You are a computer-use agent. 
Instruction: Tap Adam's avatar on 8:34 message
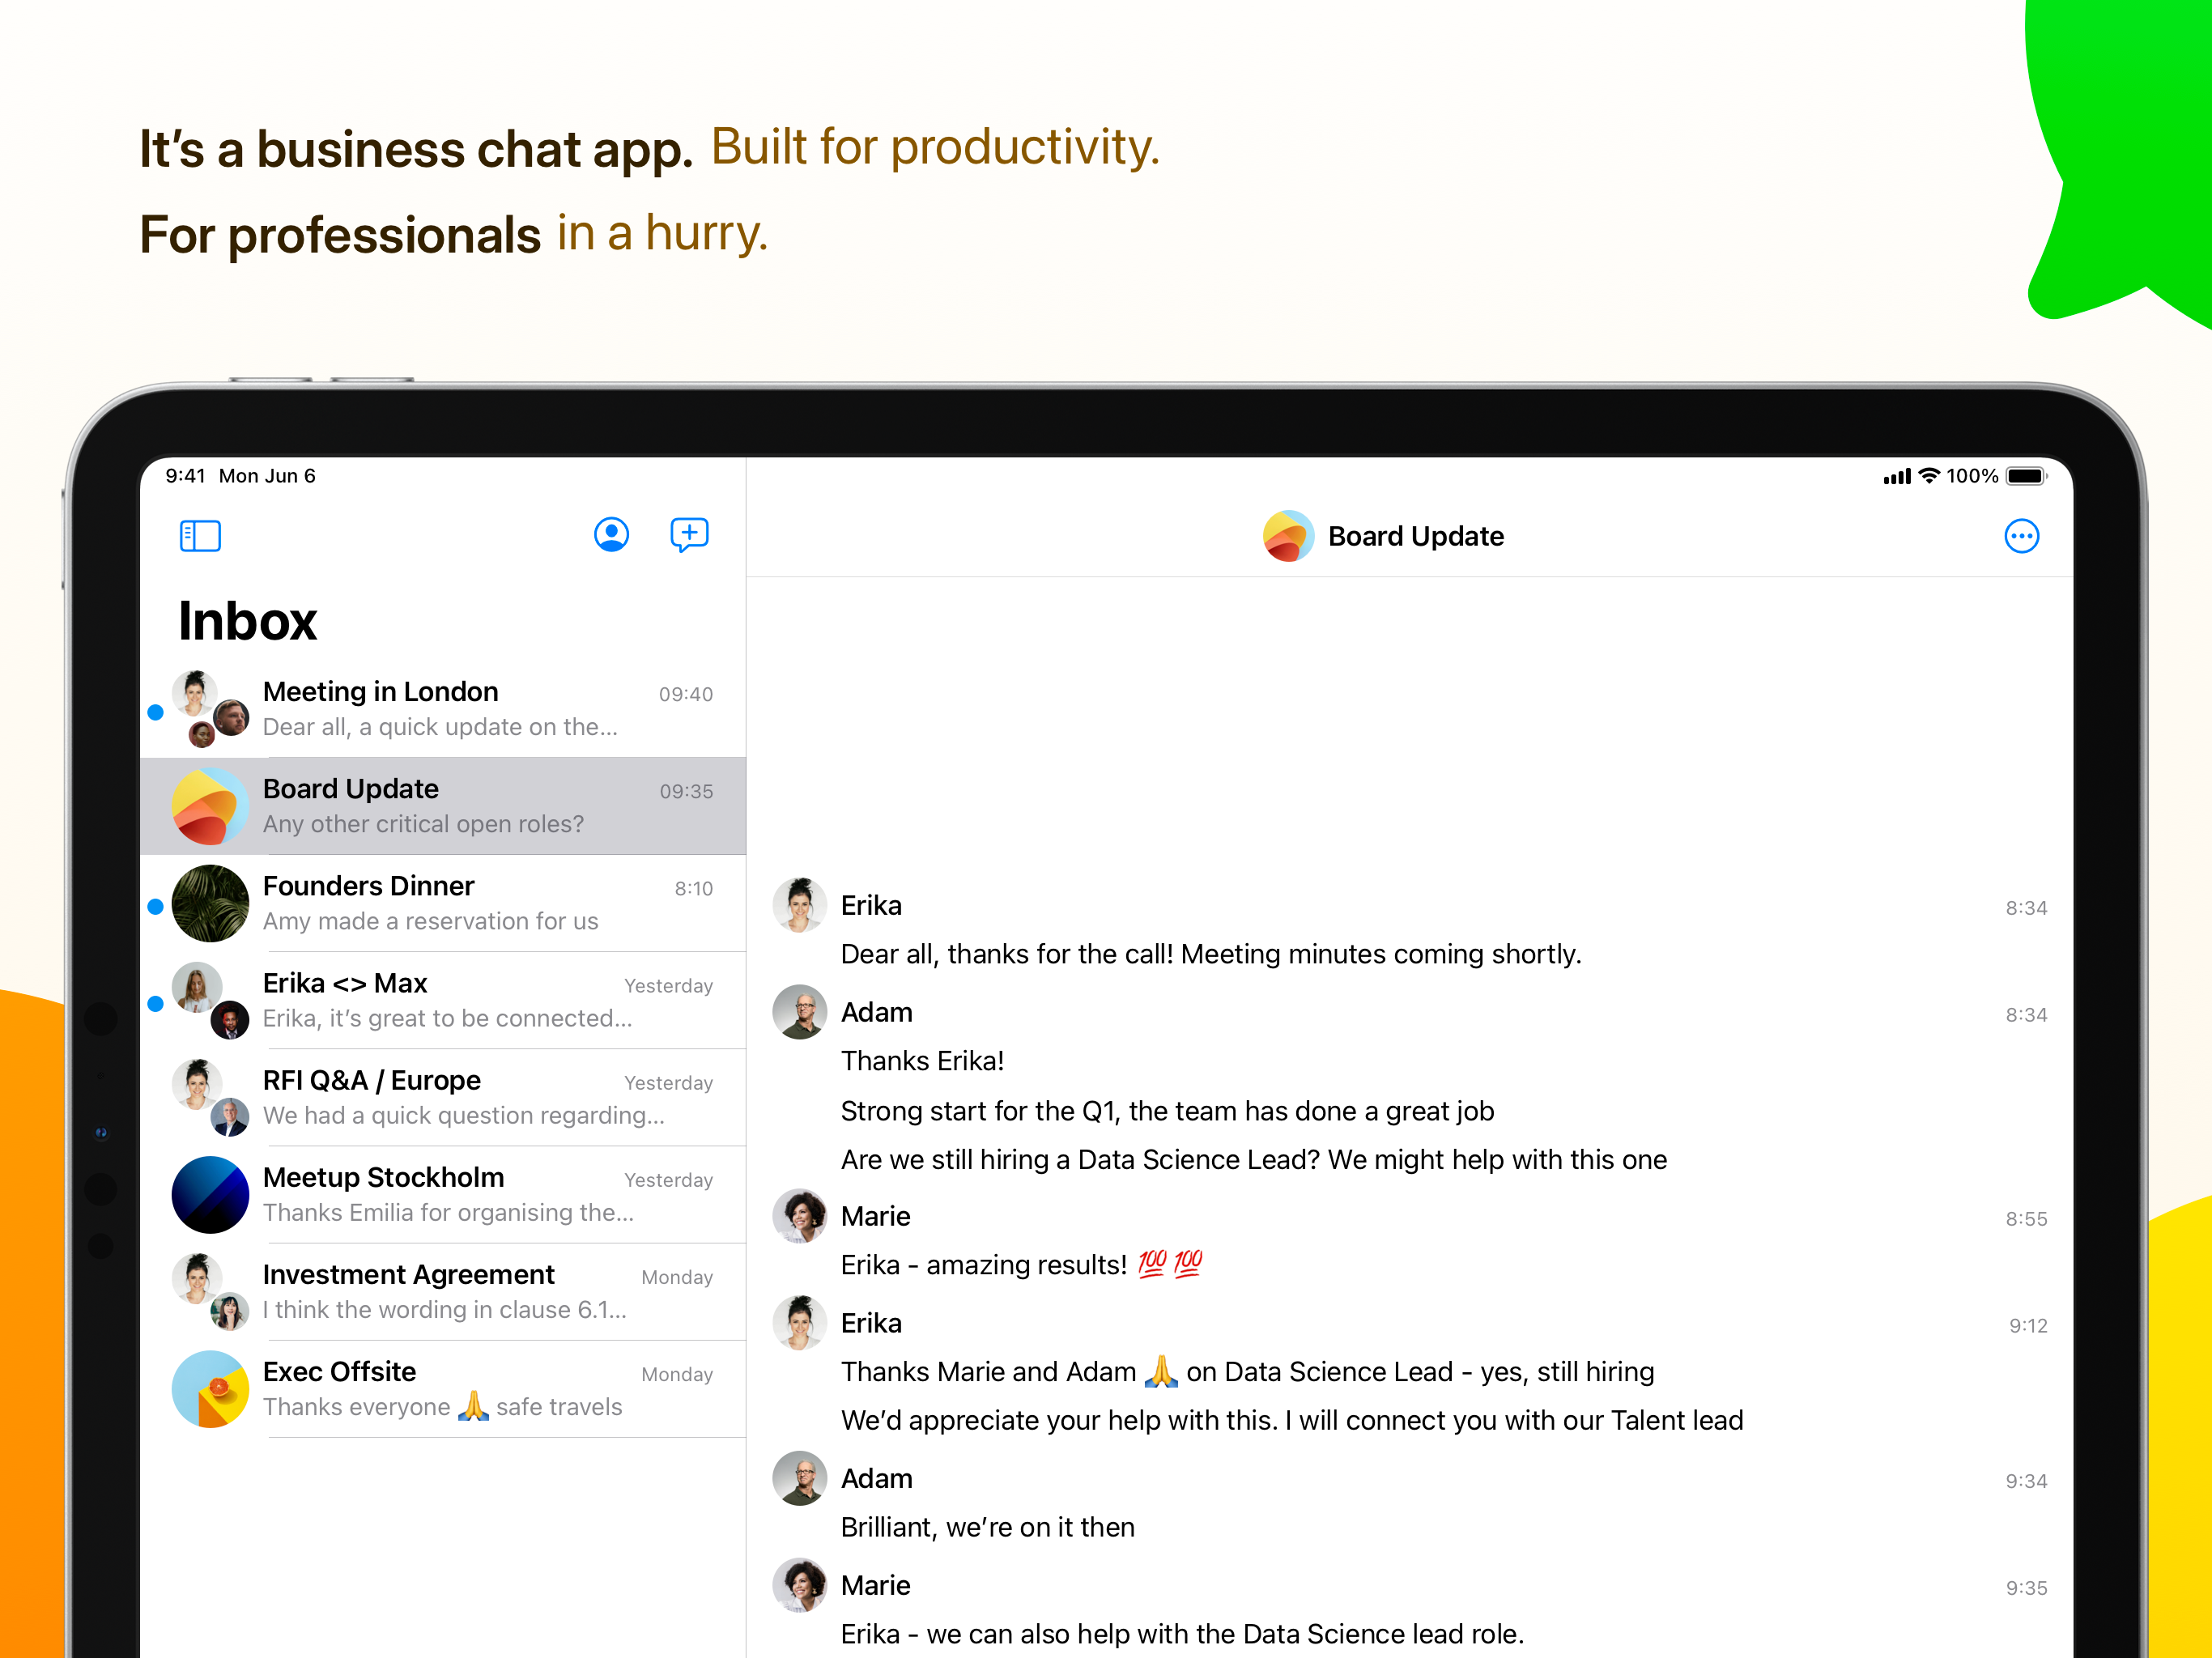799,1012
